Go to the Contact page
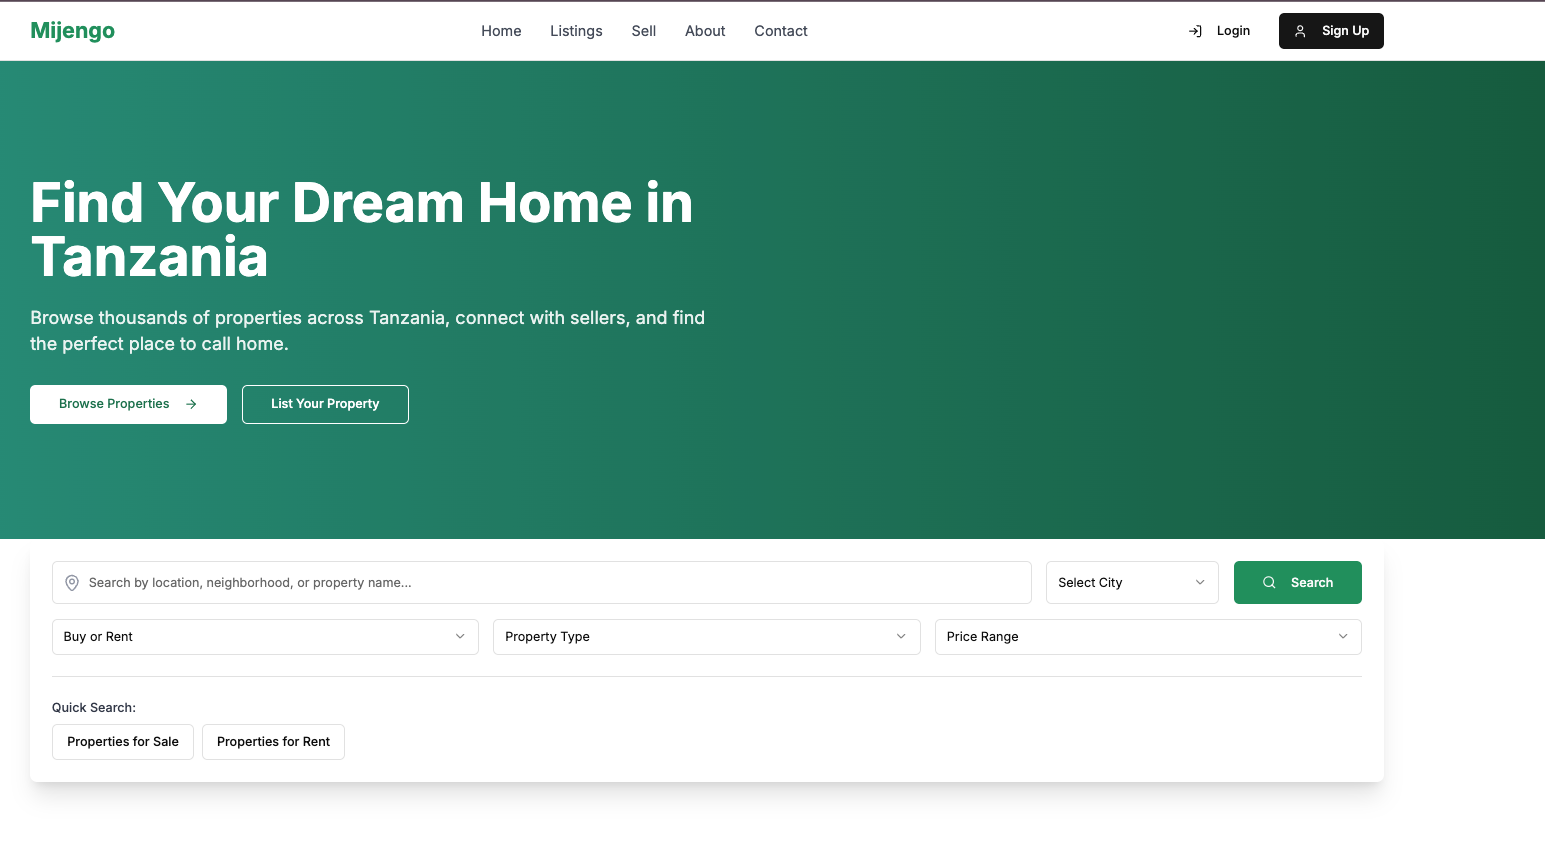 coord(781,31)
